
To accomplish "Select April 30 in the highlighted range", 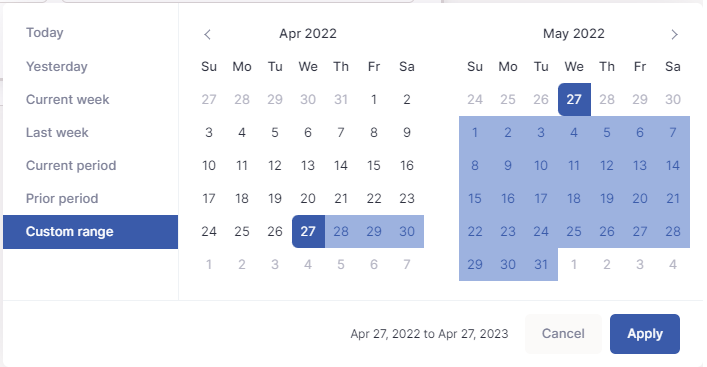I will [x=407, y=232].
